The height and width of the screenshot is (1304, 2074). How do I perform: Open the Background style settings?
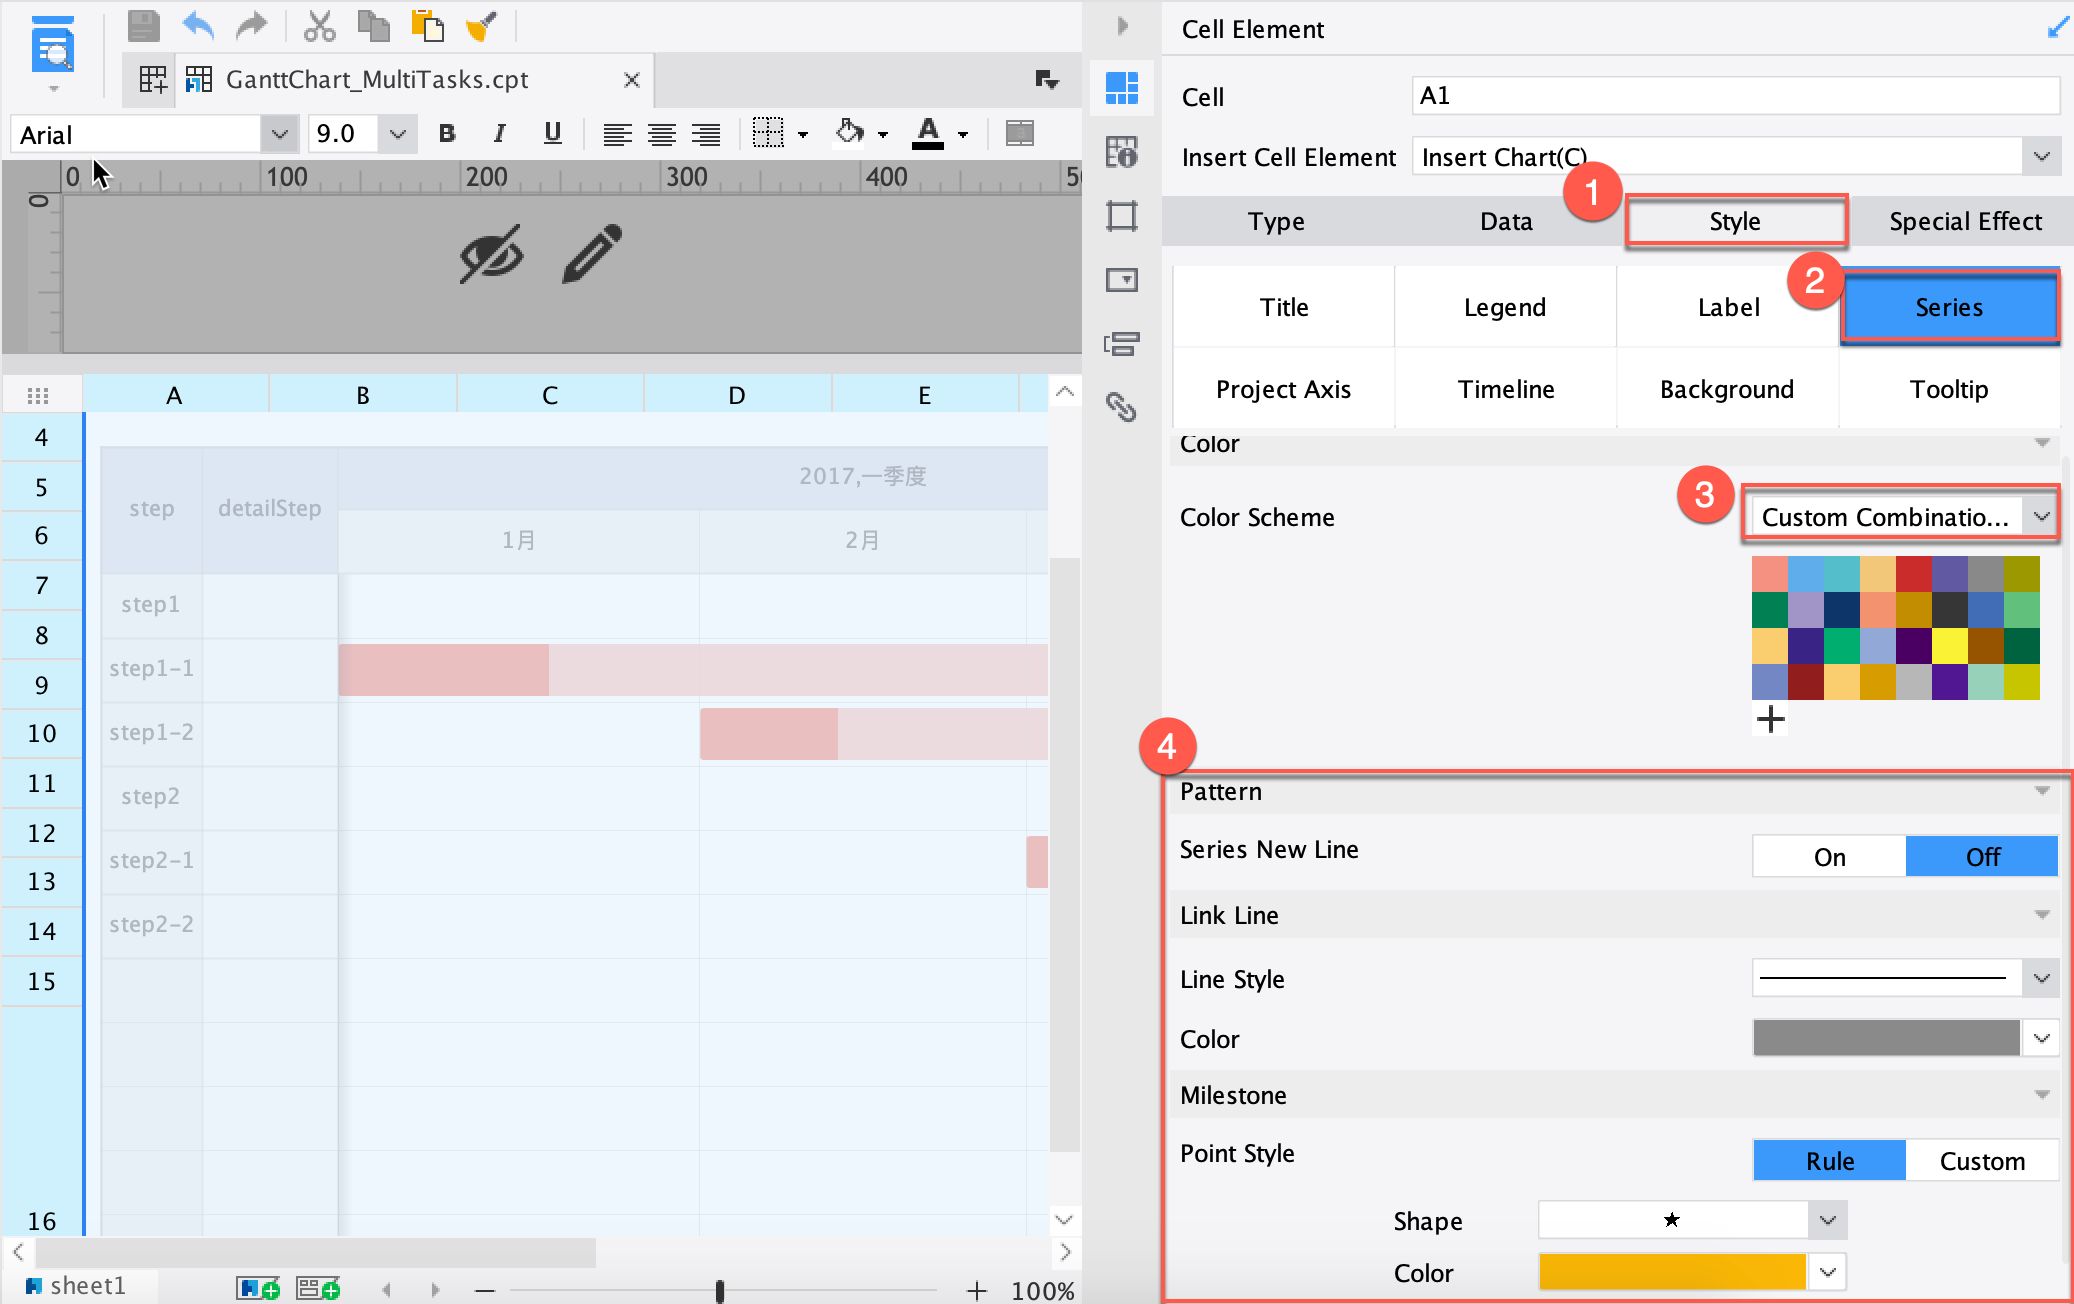click(1727, 389)
